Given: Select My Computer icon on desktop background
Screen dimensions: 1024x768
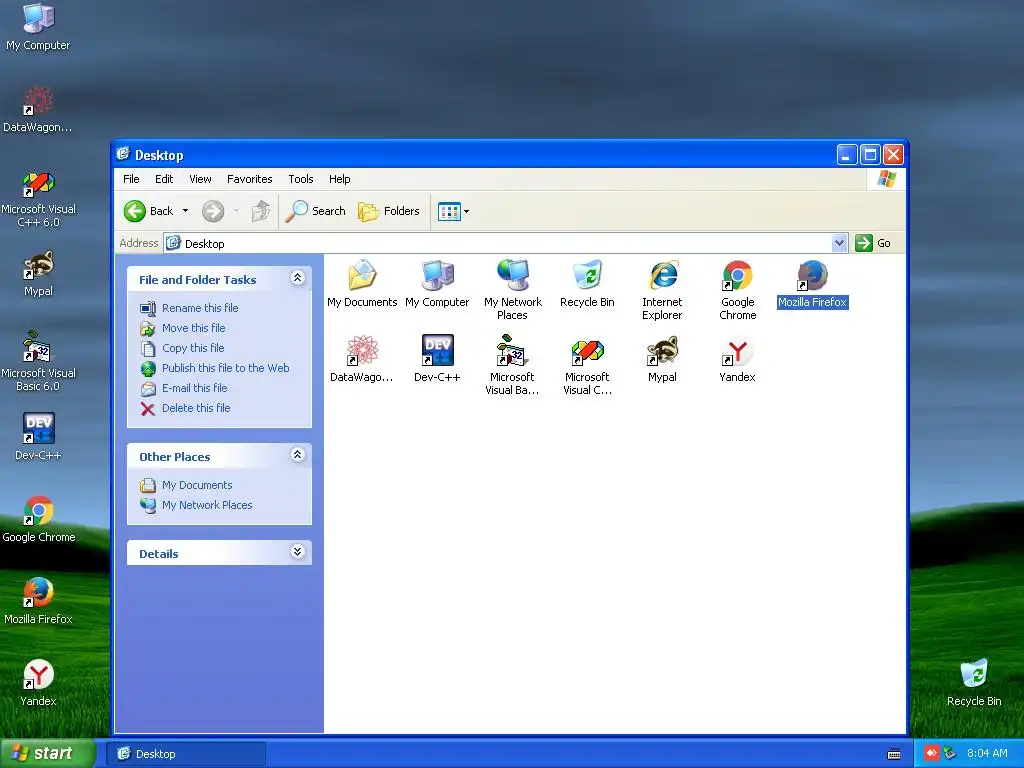Looking at the screenshot, I should [x=38, y=27].
